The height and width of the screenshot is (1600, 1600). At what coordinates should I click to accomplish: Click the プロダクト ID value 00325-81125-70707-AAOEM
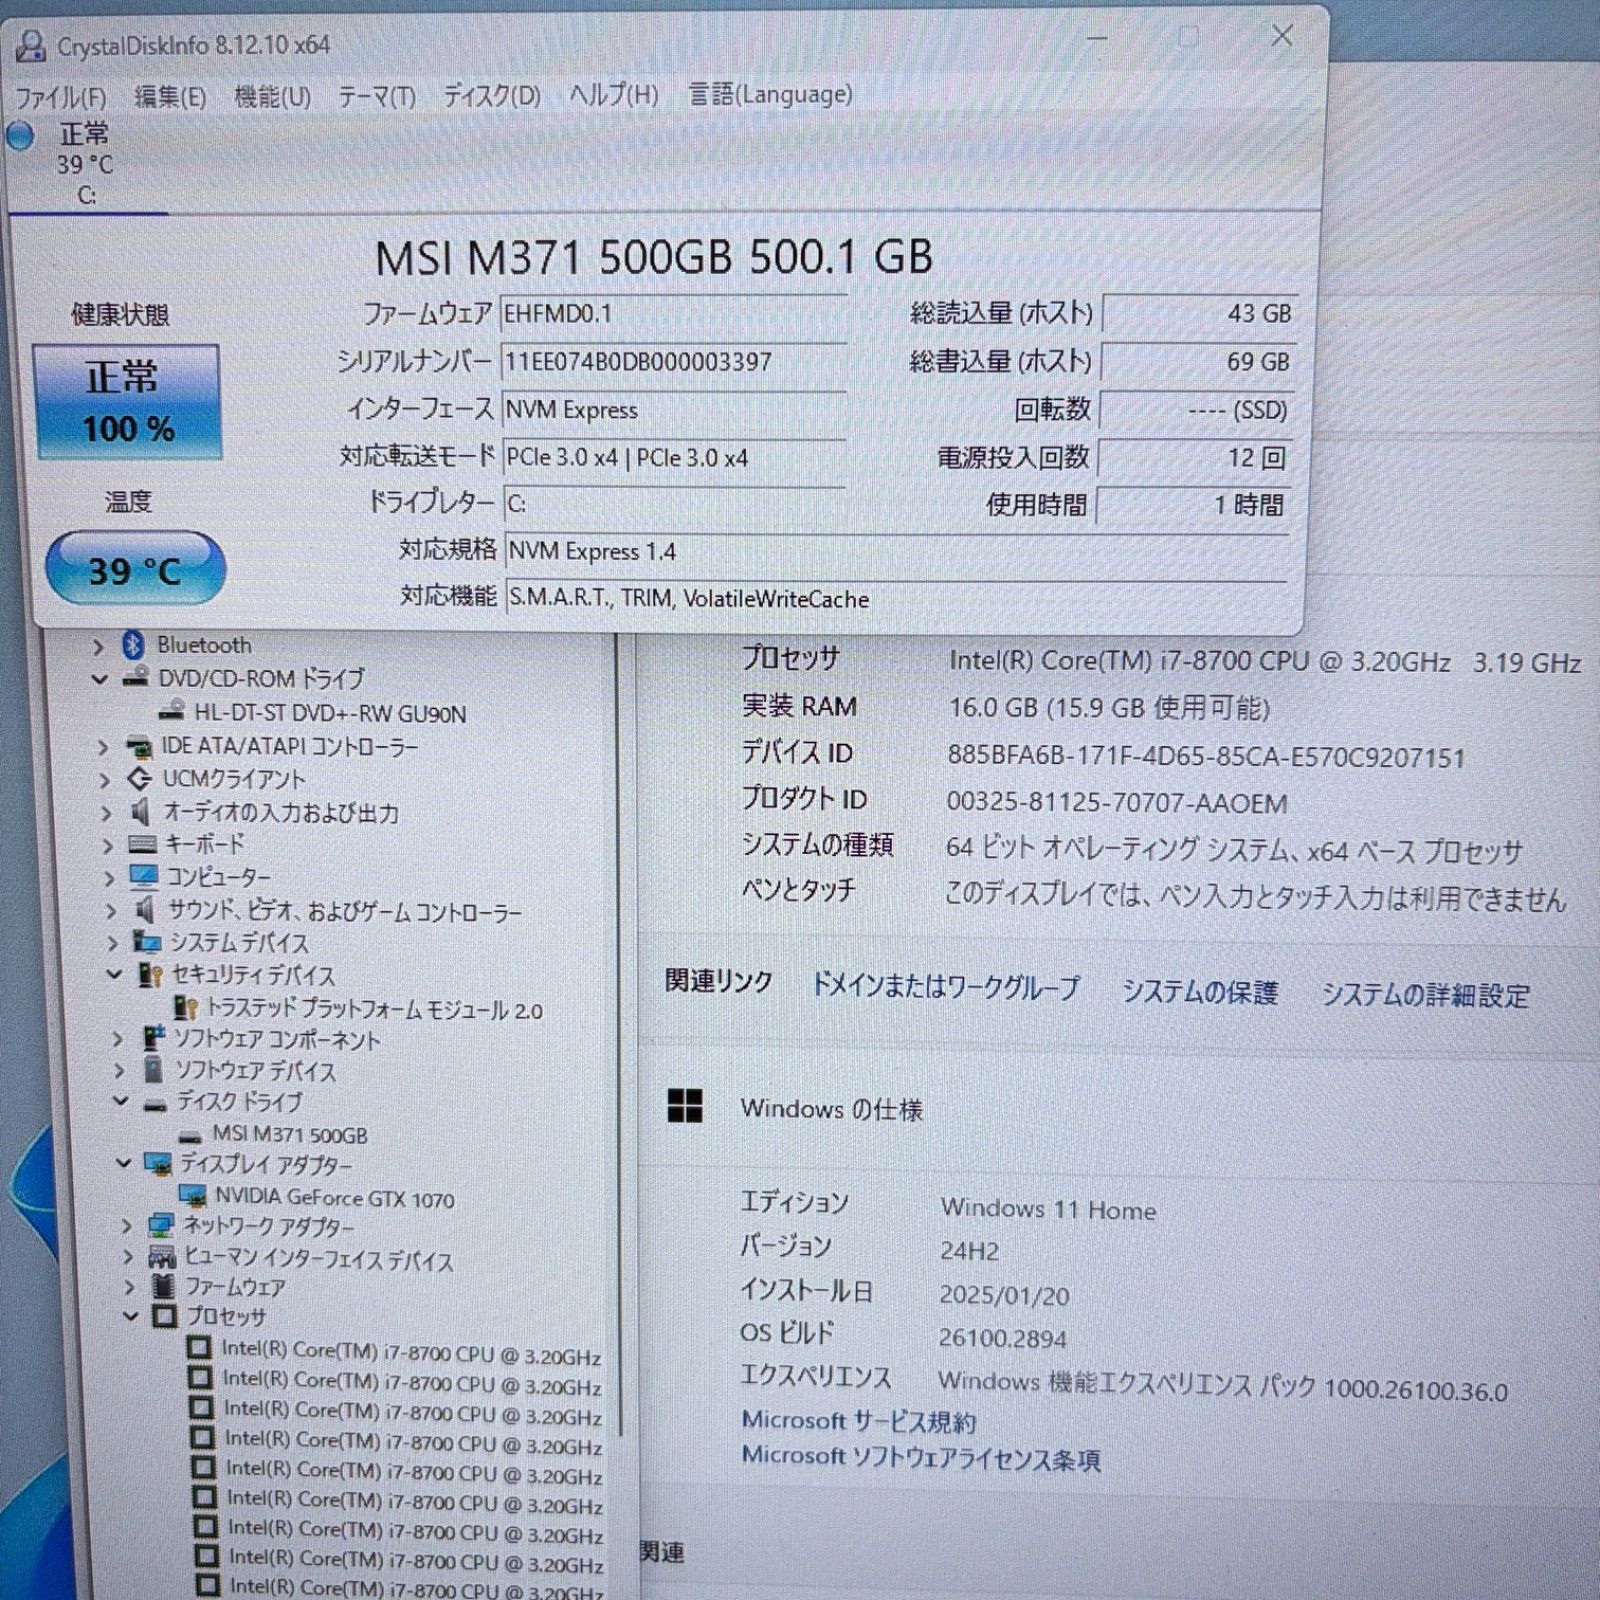pos(1117,802)
